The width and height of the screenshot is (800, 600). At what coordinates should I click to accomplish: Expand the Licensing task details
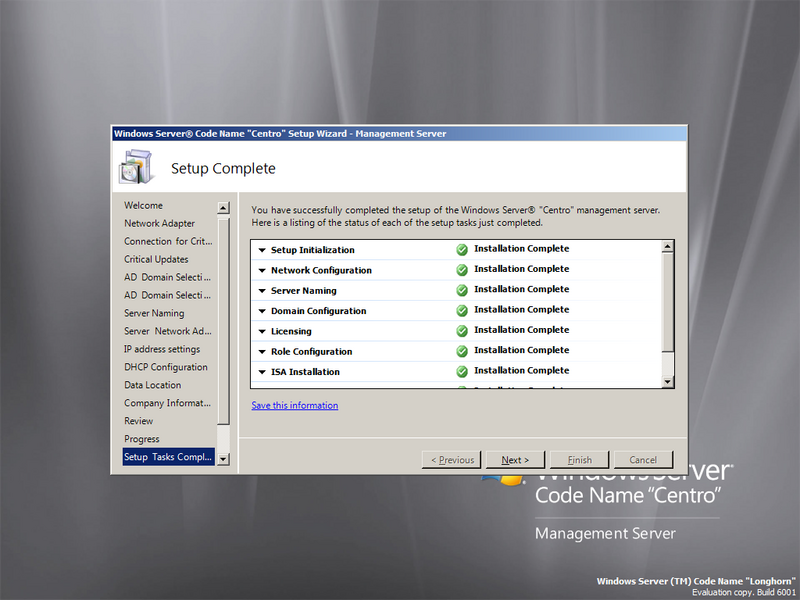(262, 330)
